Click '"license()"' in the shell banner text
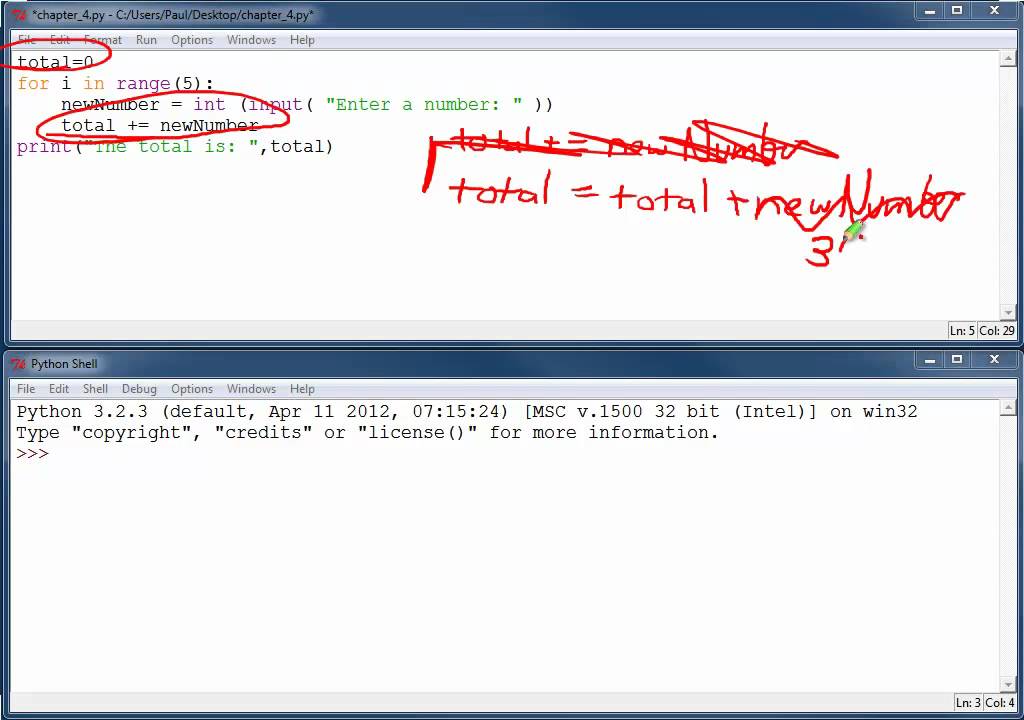Image resolution: width=1024 pixels, height=720 pixels. pos(418,433)
